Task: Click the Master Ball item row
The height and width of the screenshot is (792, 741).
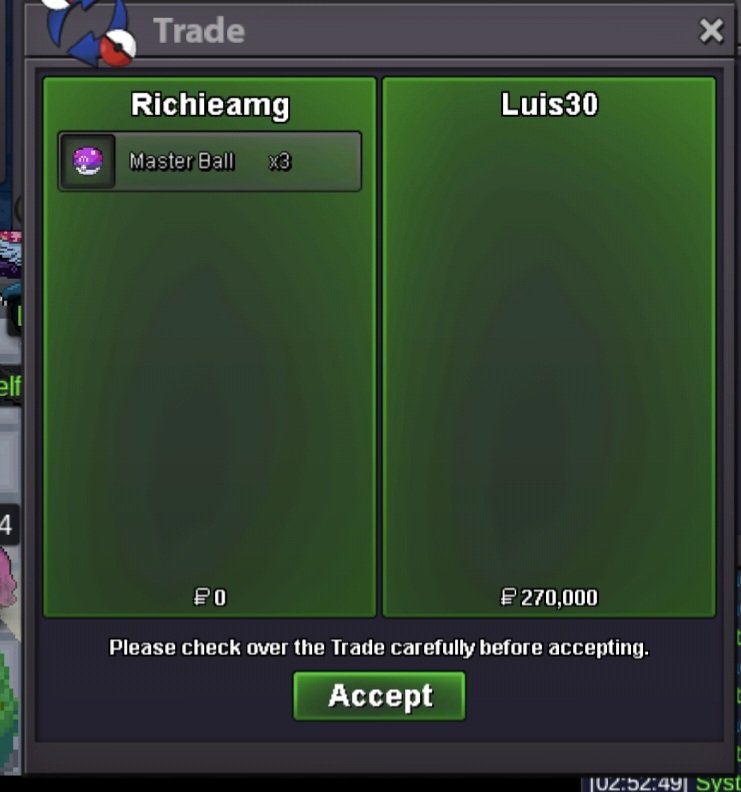Action: tap(210, 161)
